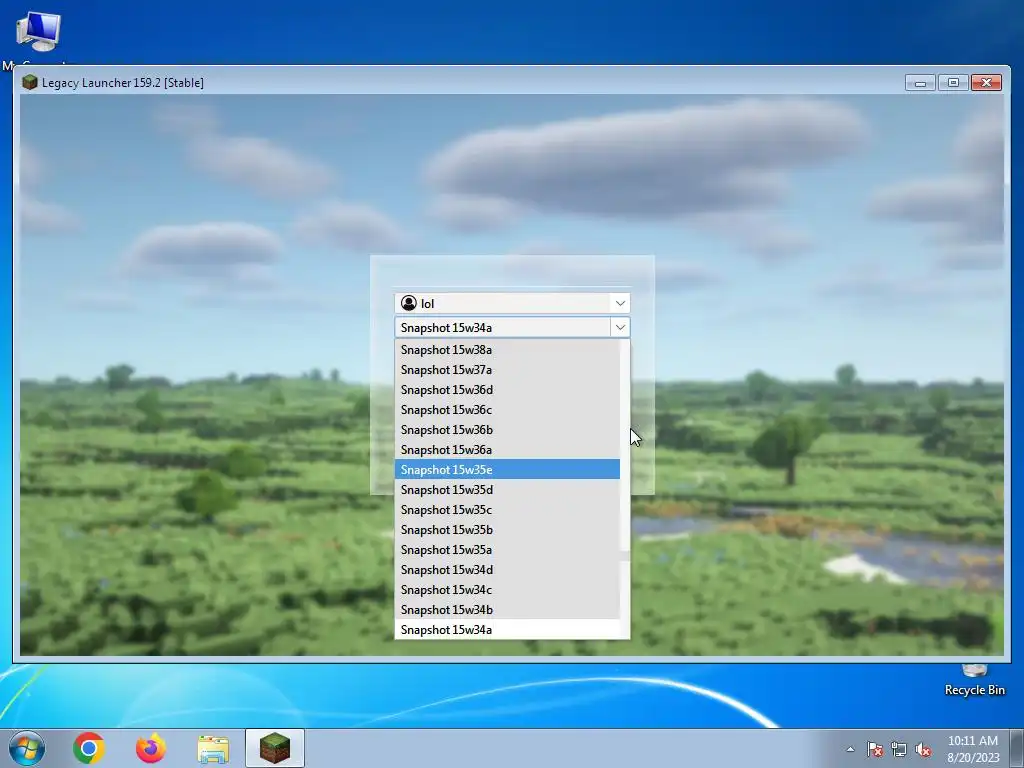Click the Legacy Launcher title bar grass block icon
This screenshot has height=768, width=1024.
click(x=29, y=82)
